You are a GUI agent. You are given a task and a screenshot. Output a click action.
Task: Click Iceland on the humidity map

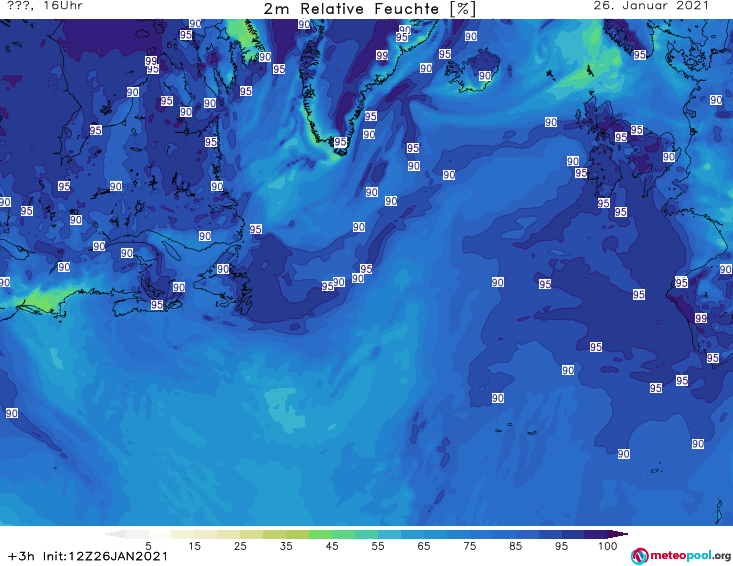click(472, 72)
